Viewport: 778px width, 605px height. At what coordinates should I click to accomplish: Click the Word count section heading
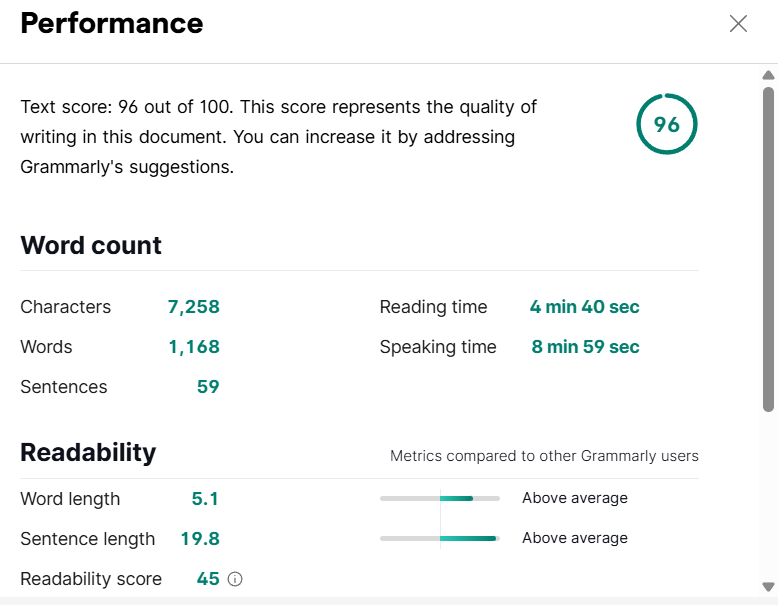(x=91, y=246)
